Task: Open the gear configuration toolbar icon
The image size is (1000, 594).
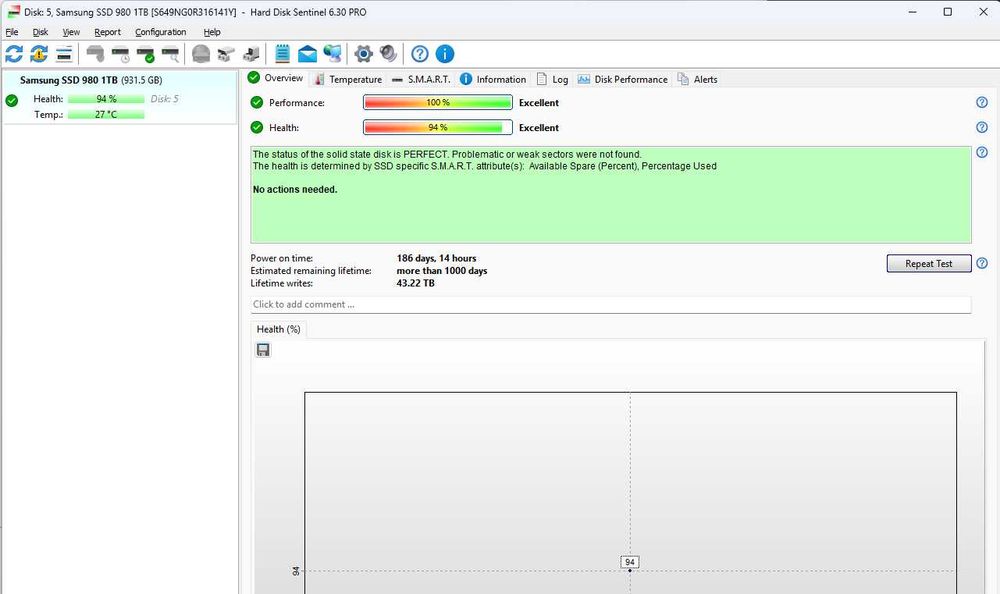Action: tap(364, 54)
